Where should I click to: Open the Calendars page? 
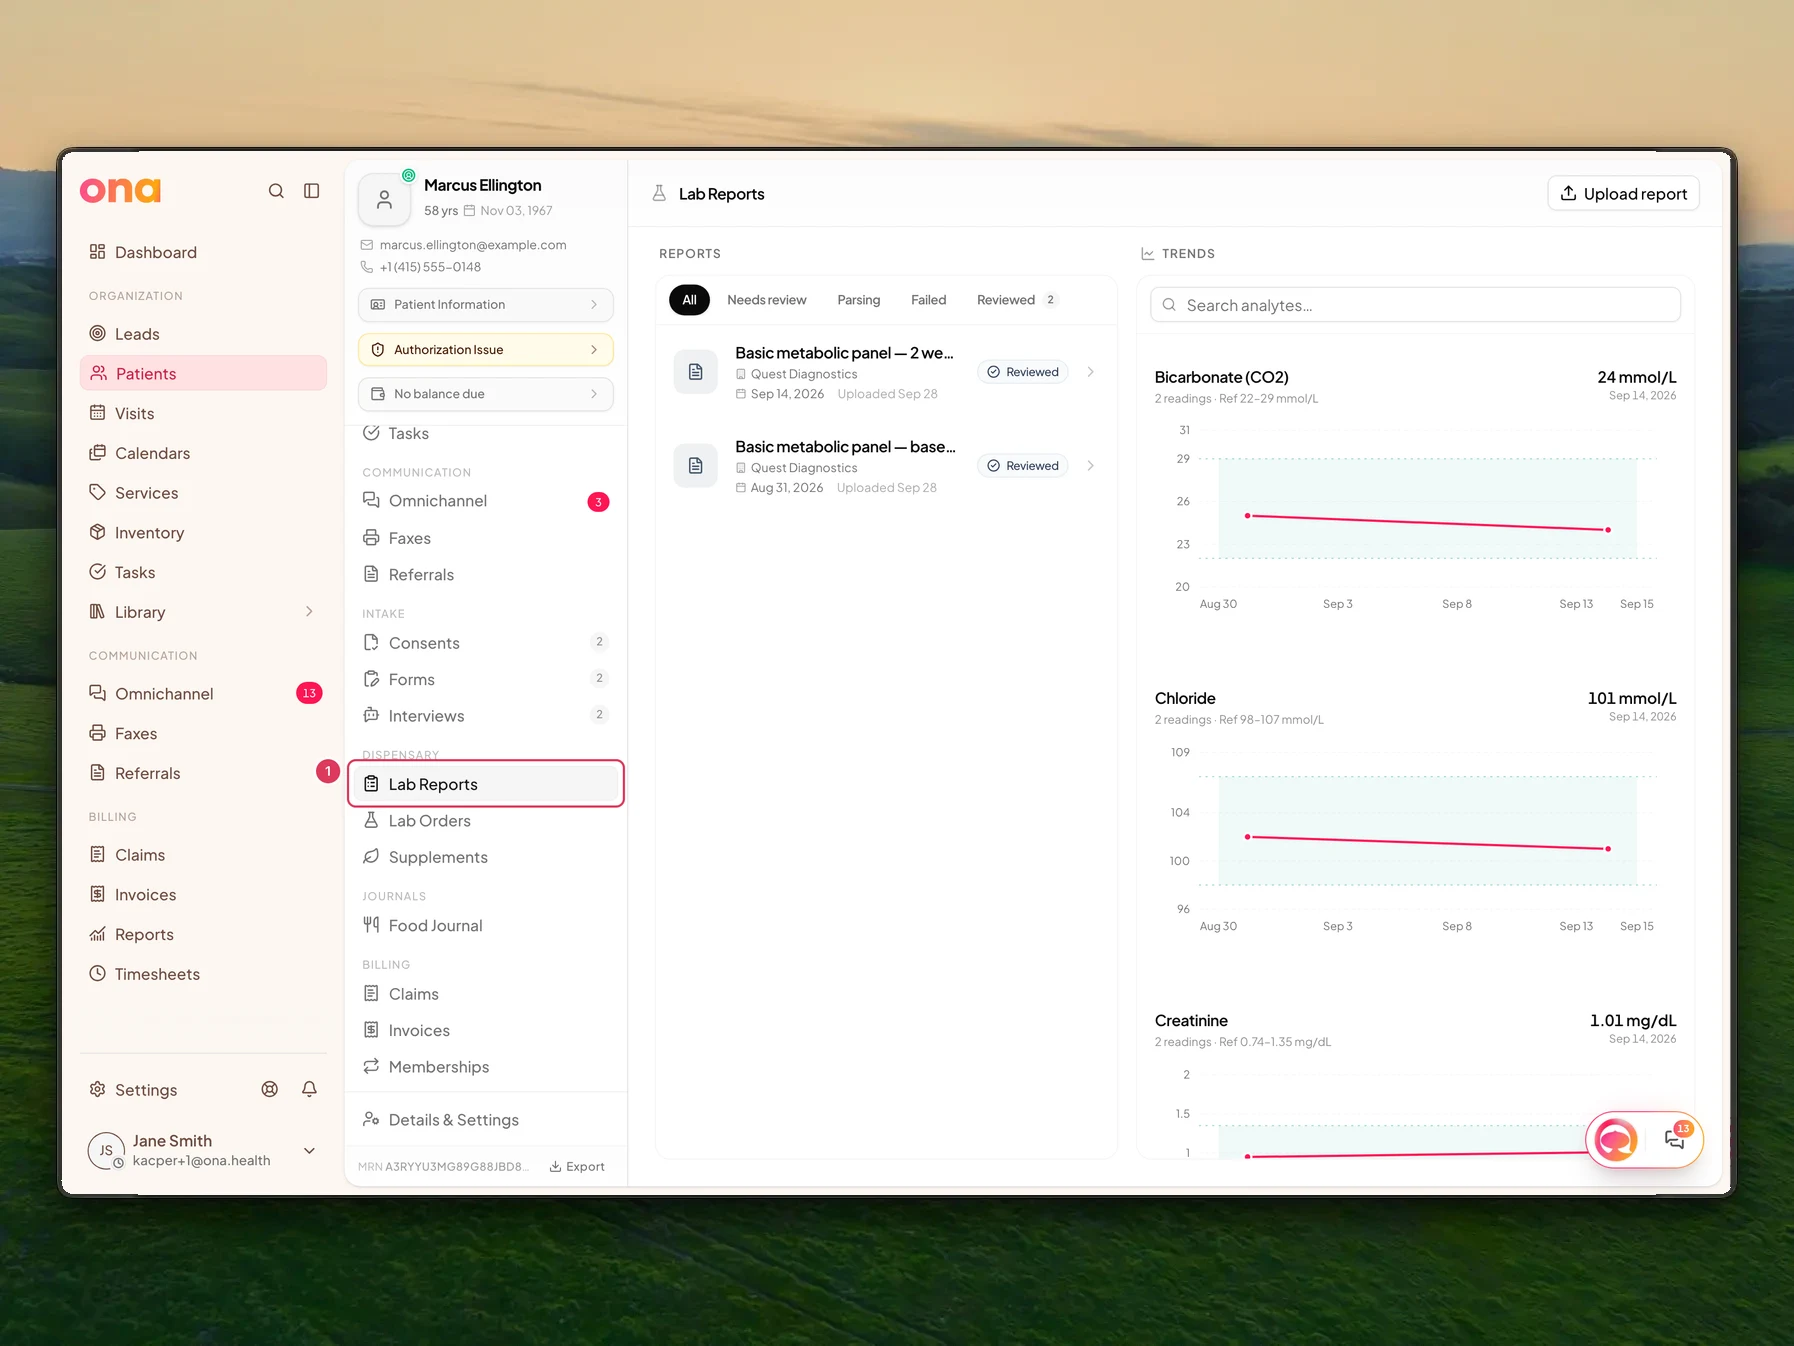[x=203, y=453]
